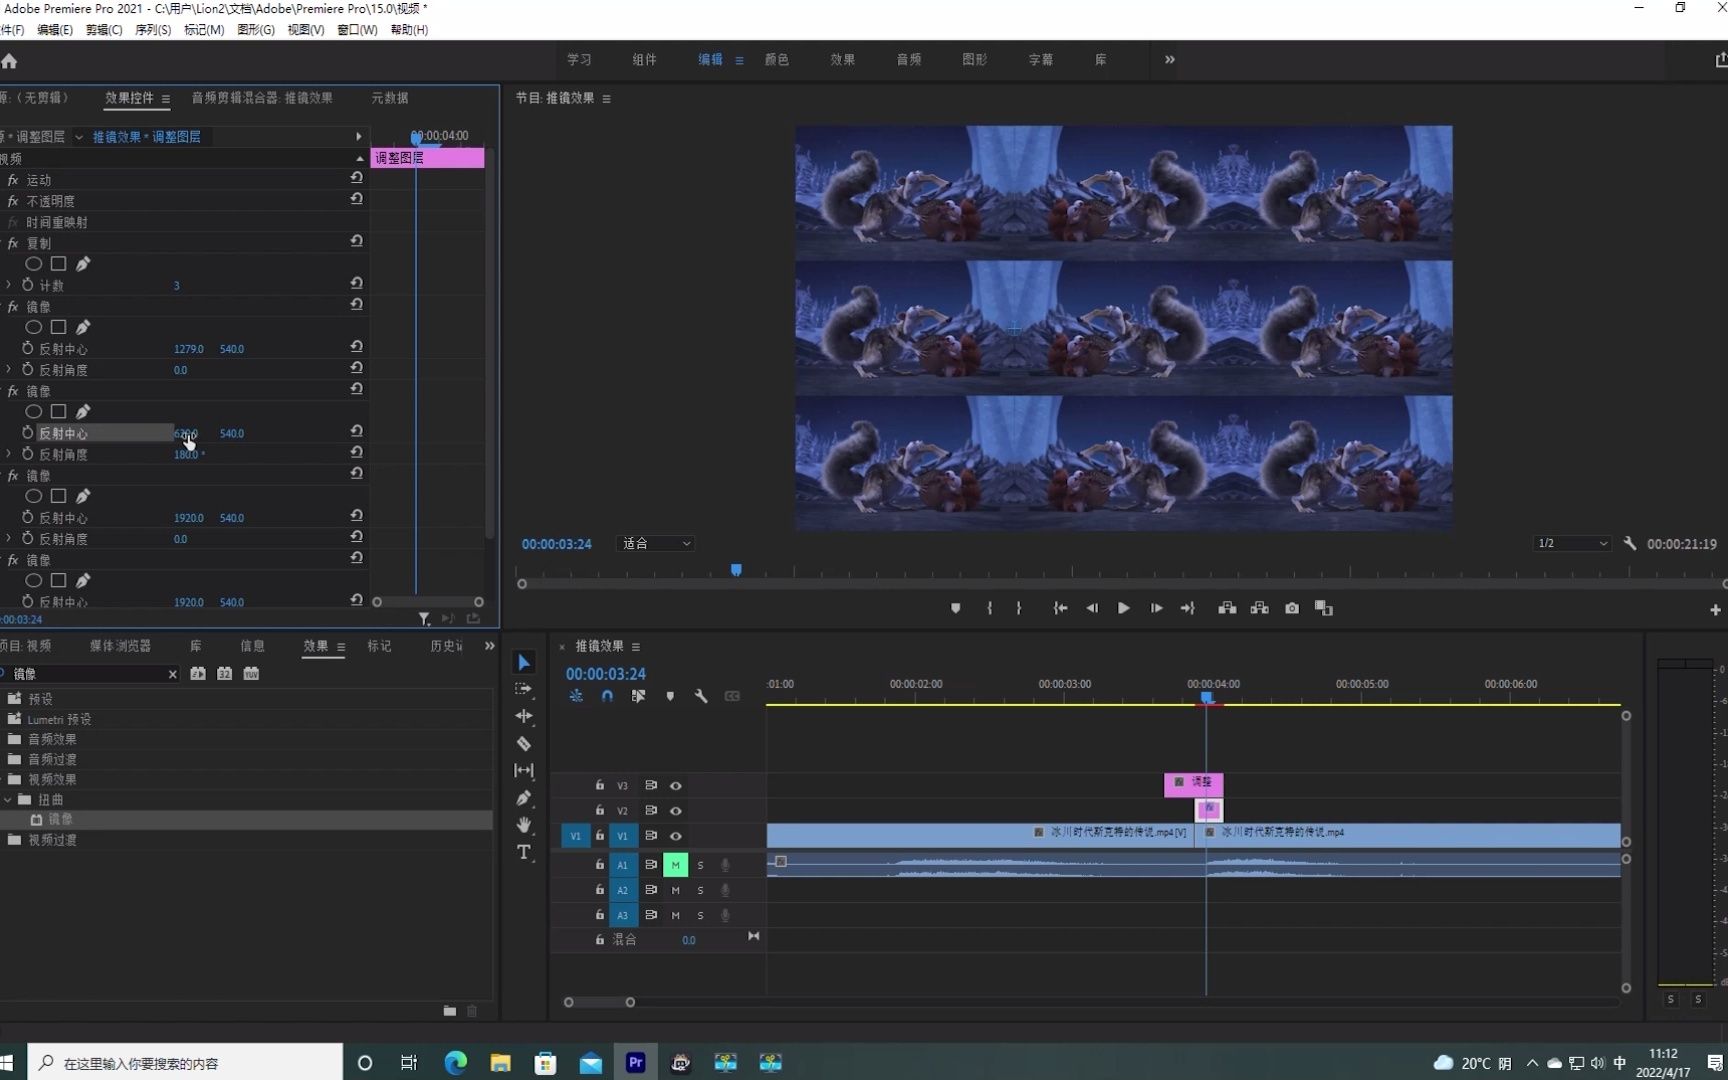This screenshot has width=1728, height=1080.
Task: Select the Hand tool
Action: (x=523, y=825)
